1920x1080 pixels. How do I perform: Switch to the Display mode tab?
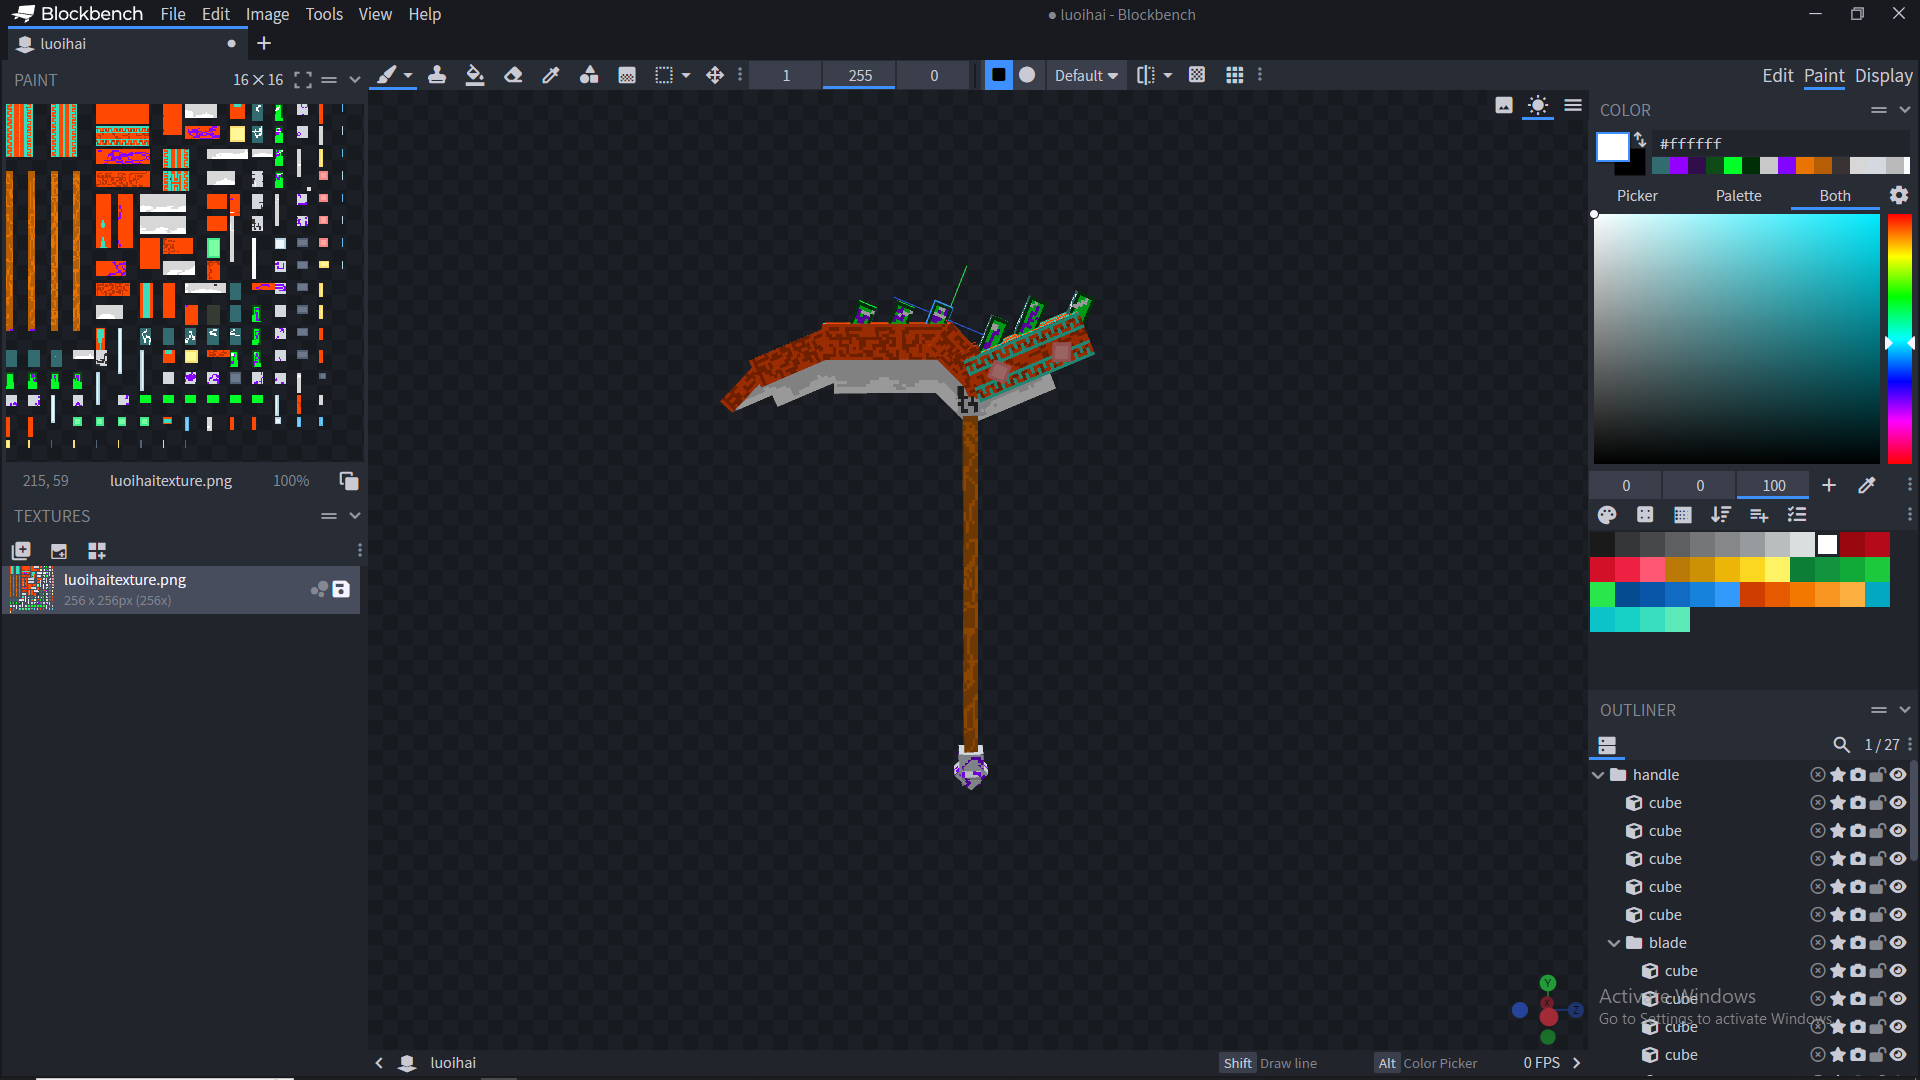click(1883, 75)
